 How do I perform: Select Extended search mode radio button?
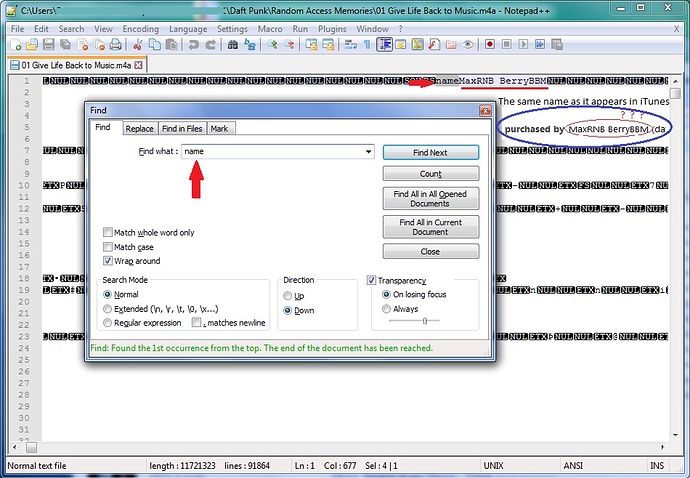[x=107, y=309]
